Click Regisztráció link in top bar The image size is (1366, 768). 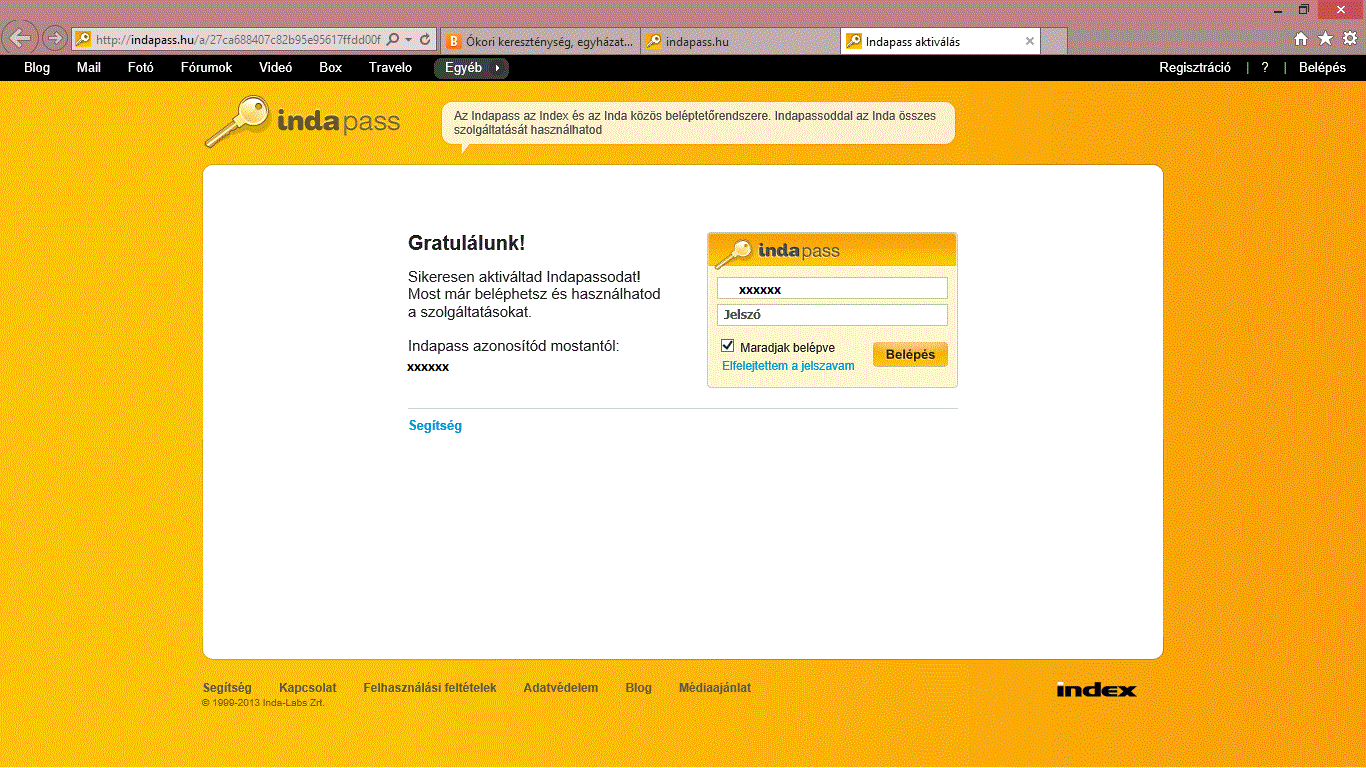pos(1195,68)
